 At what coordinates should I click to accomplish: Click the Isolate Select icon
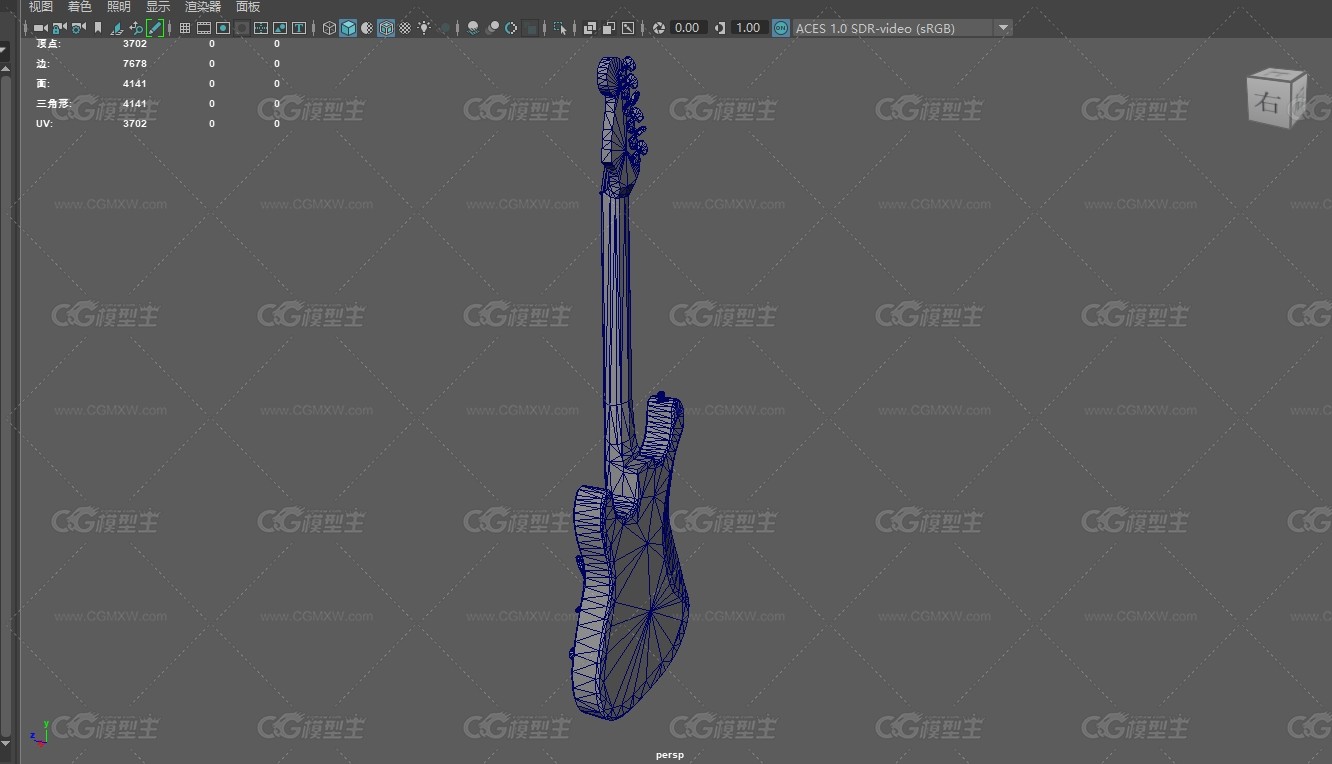pos(560,28)
